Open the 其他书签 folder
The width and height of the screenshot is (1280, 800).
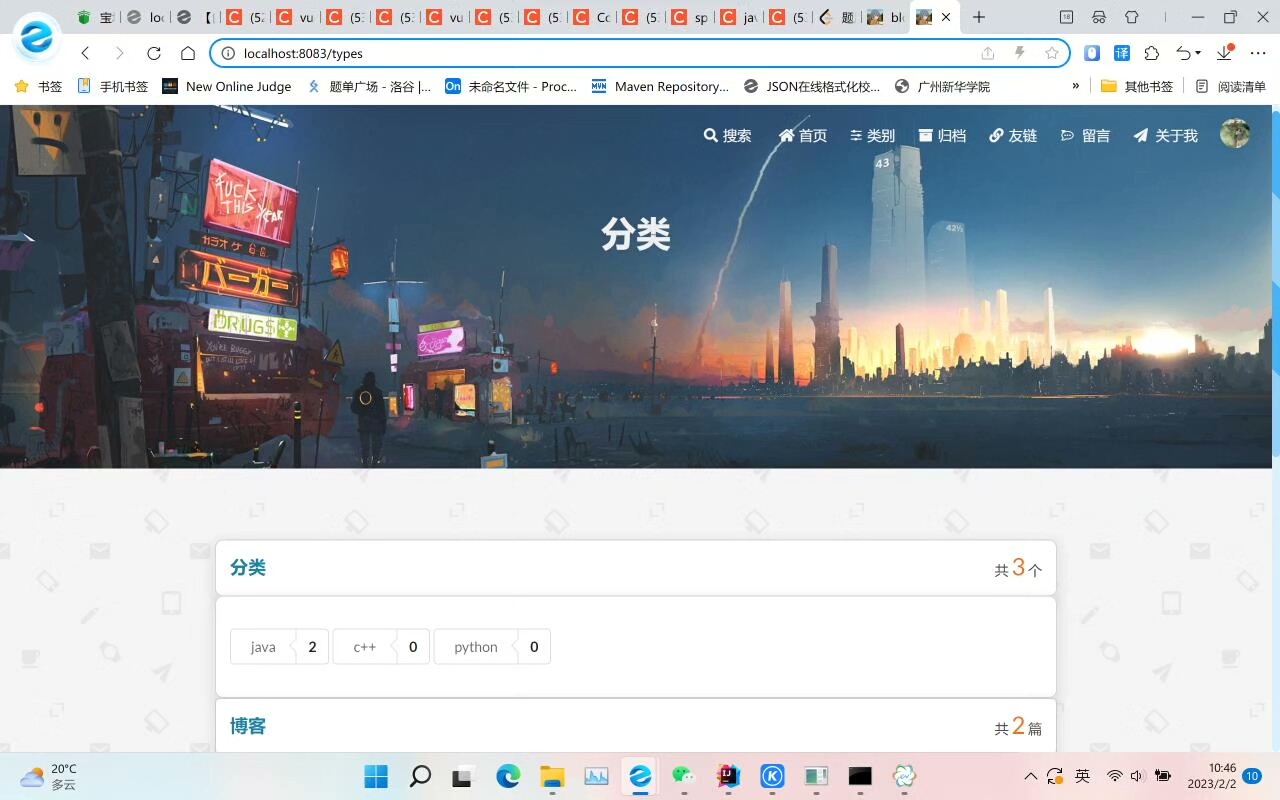point(1137,87)
